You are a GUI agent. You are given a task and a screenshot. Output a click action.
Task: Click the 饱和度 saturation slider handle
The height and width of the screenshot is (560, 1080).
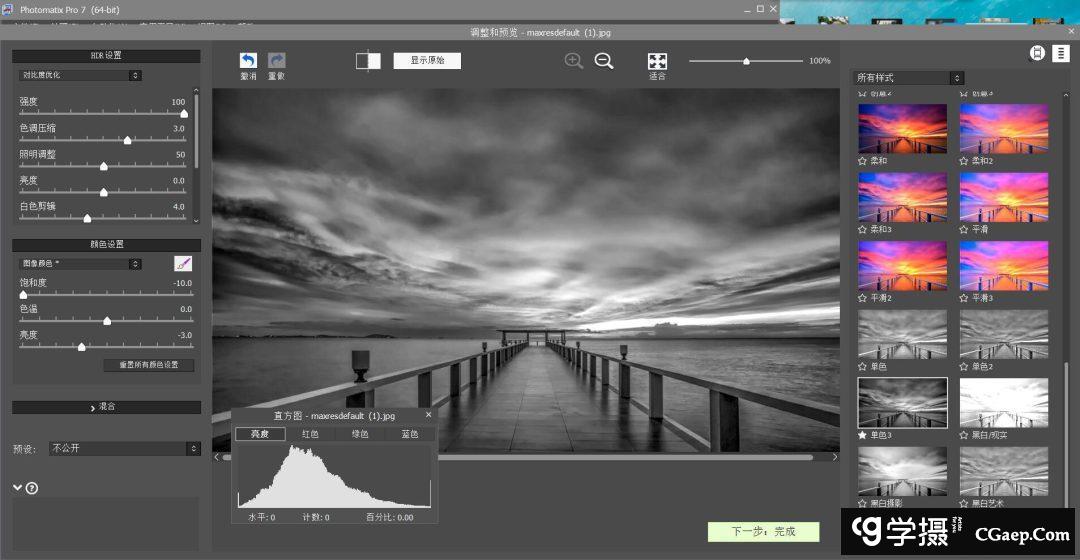23,295
